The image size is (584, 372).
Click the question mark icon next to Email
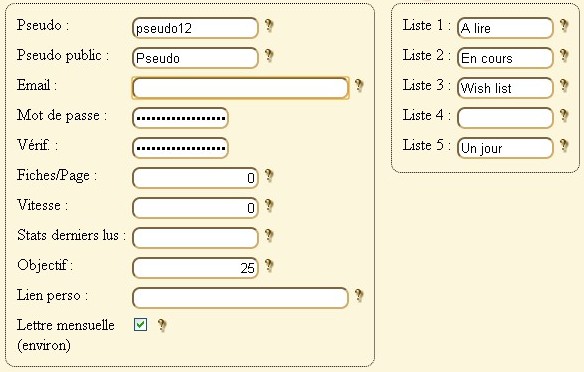coord(359,86)
